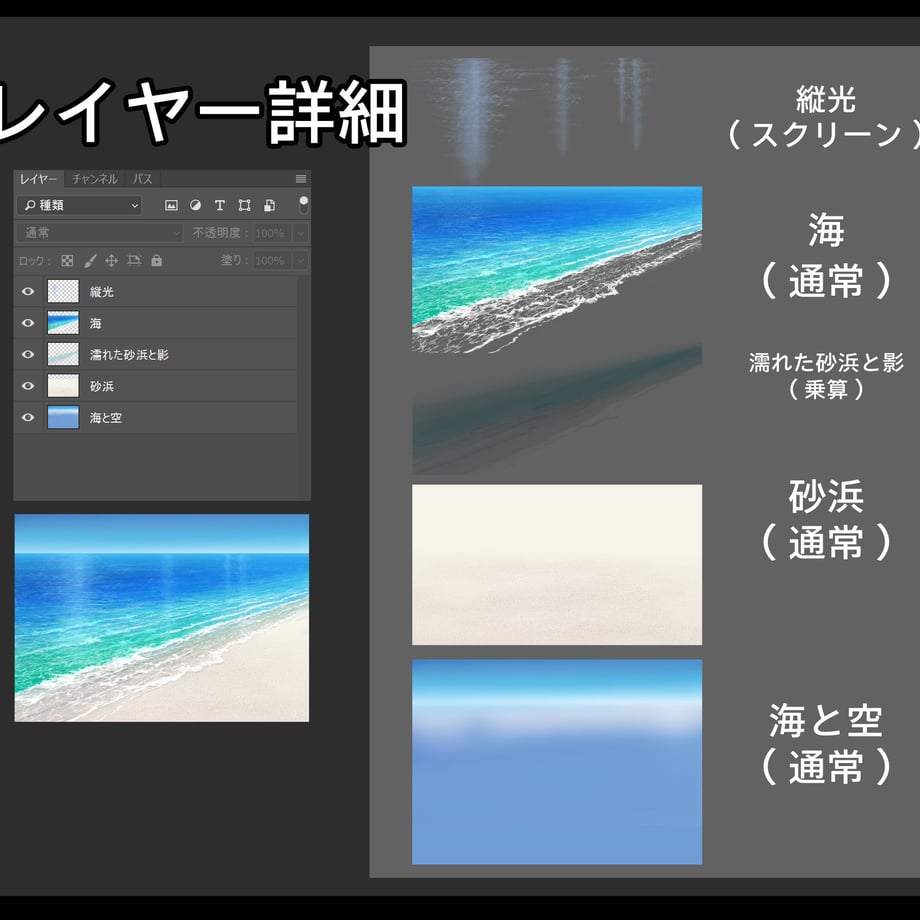Click lock image pixels brush icon
Screen dimensions: 920x920
point(90,261)
